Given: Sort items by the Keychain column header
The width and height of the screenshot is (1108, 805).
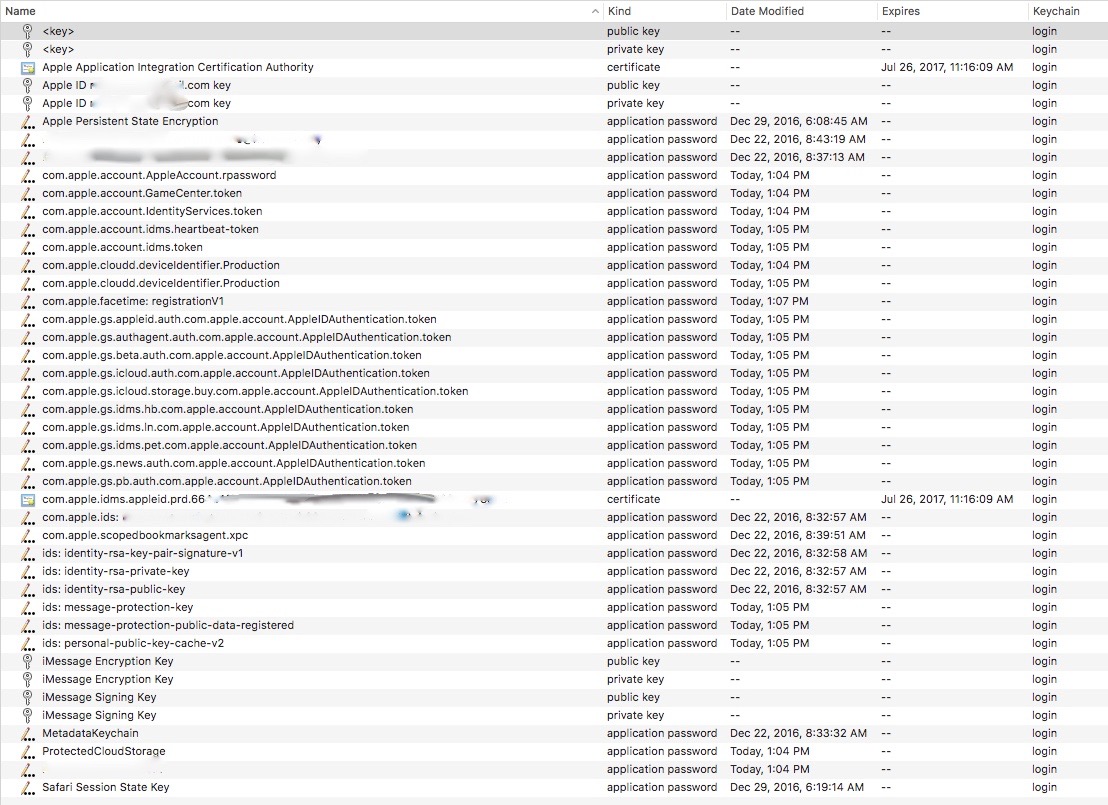Looking at the screenshot, I should [1068, 11].
